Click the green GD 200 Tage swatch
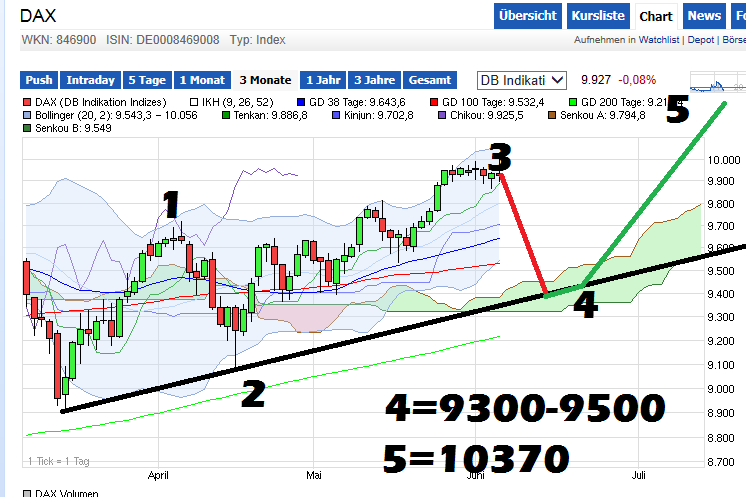This screenshot has width=746, height=497. 573,102
